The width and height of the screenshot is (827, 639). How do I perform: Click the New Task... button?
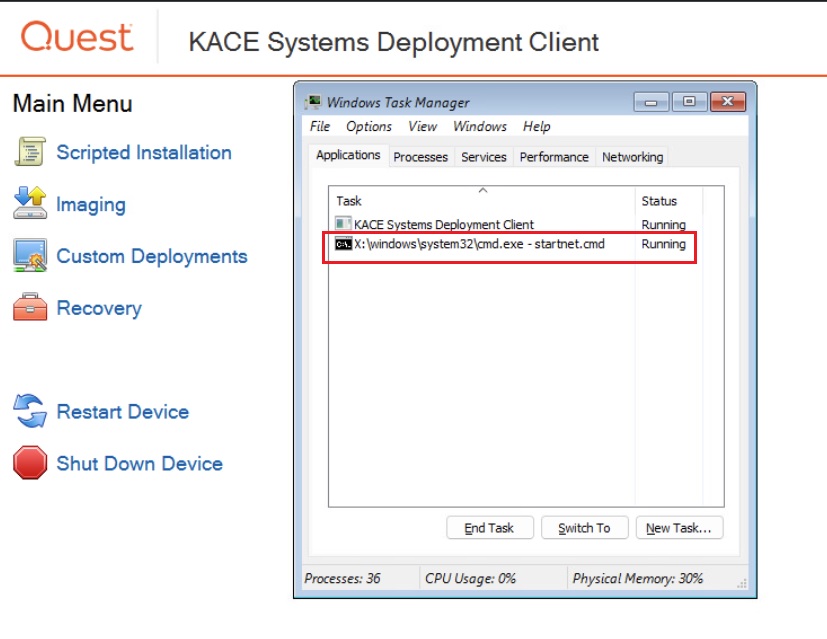point(679,528)
